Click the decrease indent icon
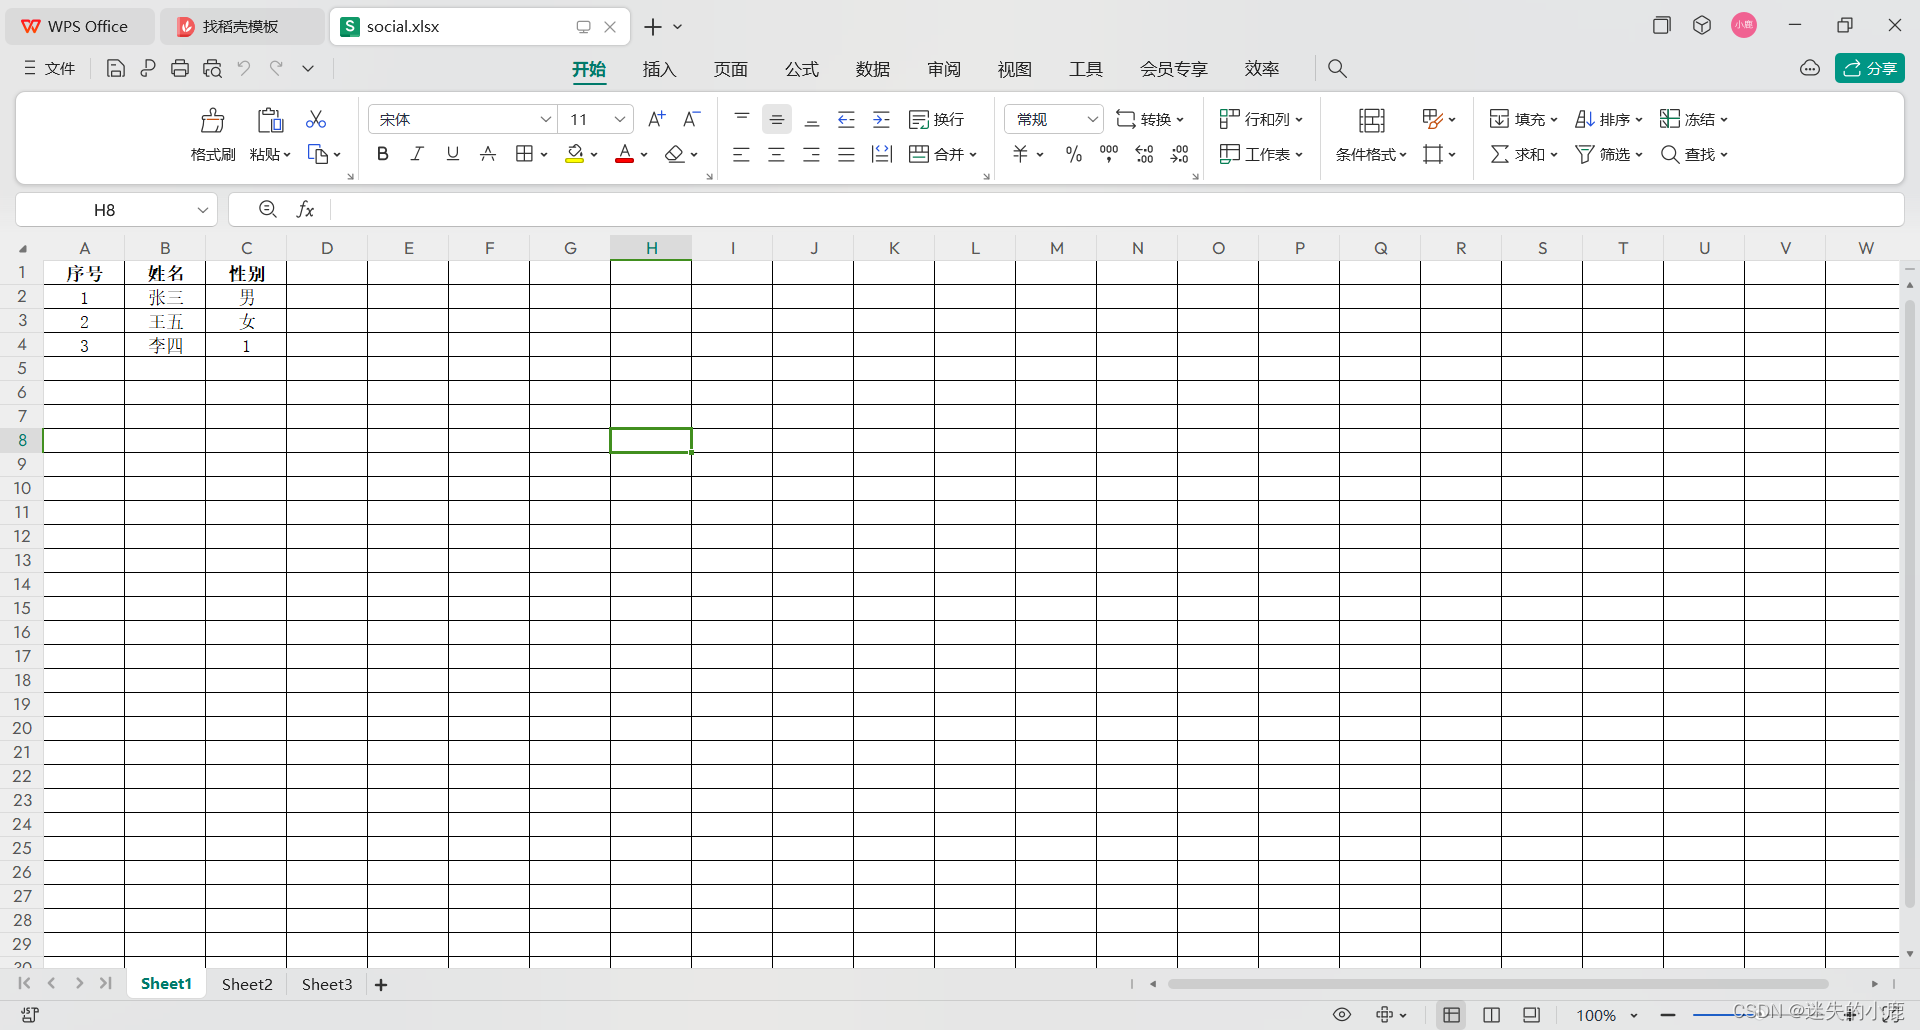This screenshot has width=1920, height=1030. click(846, 119)
